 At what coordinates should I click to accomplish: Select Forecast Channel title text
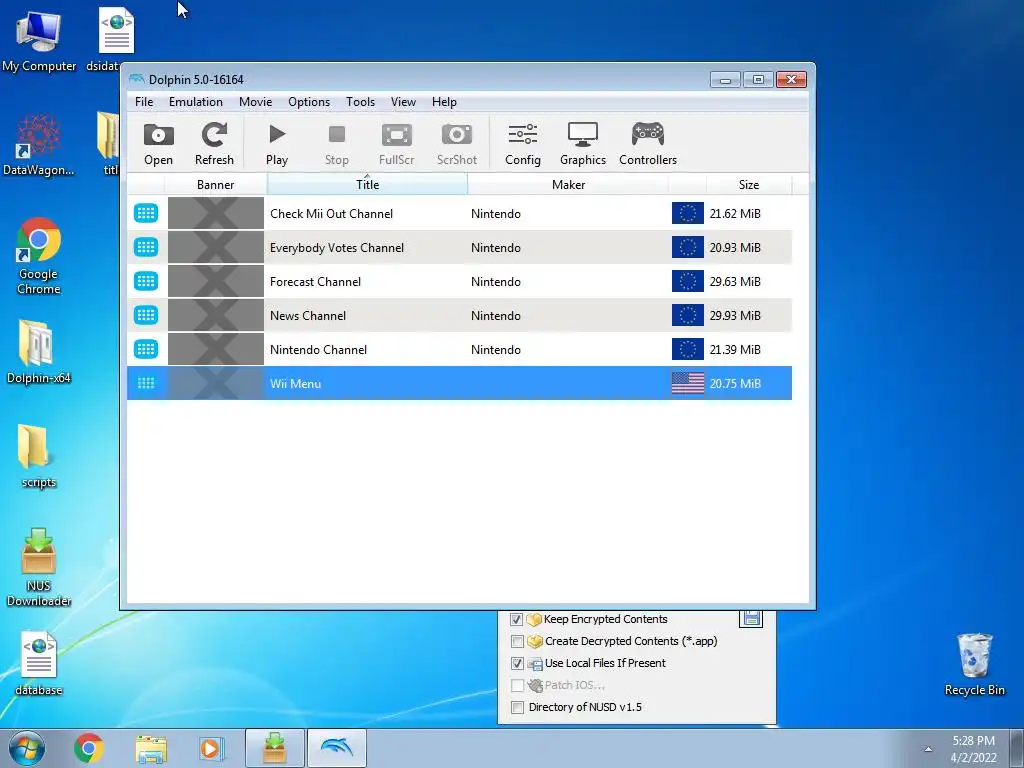(x=315, y=281)
